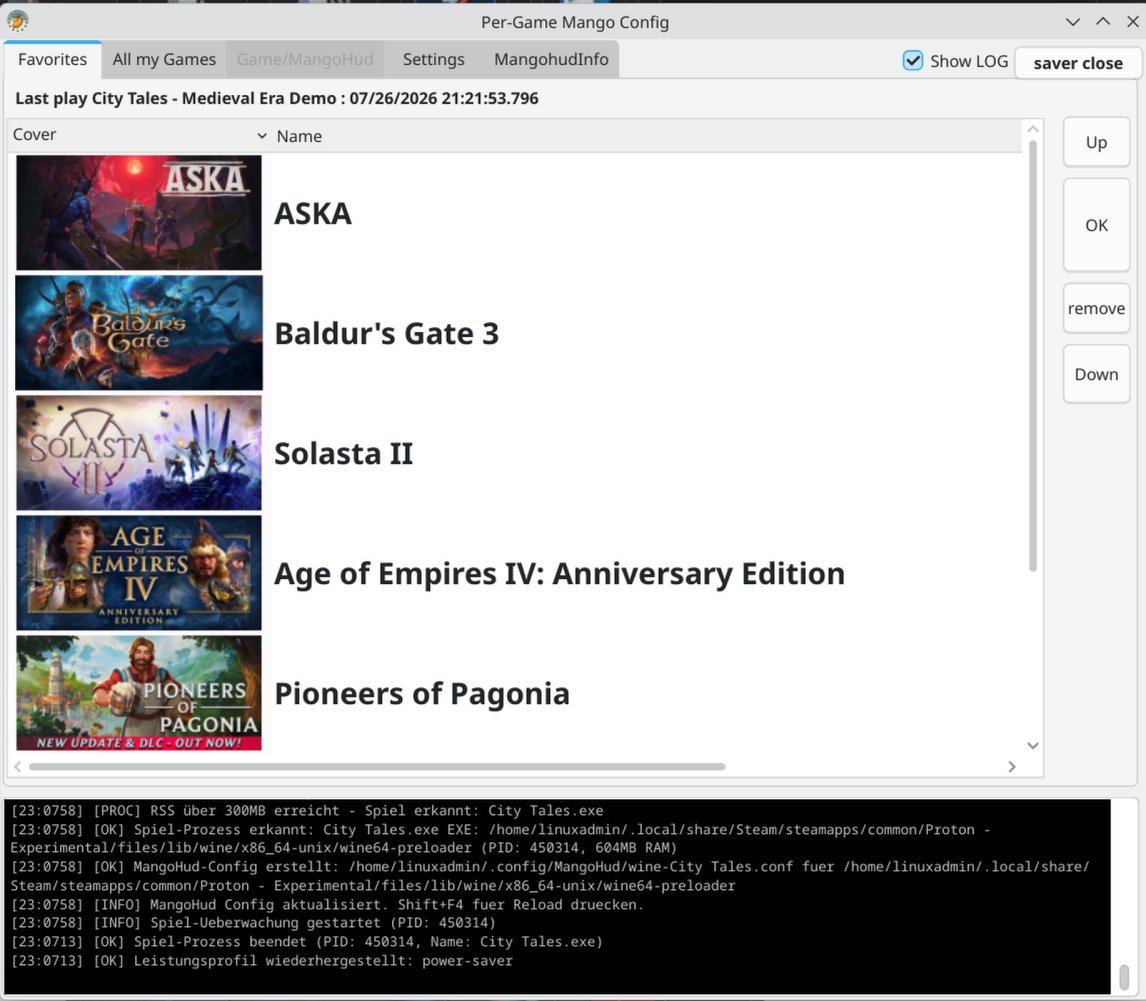1146x1001 pixels.
Task: Click the saver close button
Action: [1078, 63]
